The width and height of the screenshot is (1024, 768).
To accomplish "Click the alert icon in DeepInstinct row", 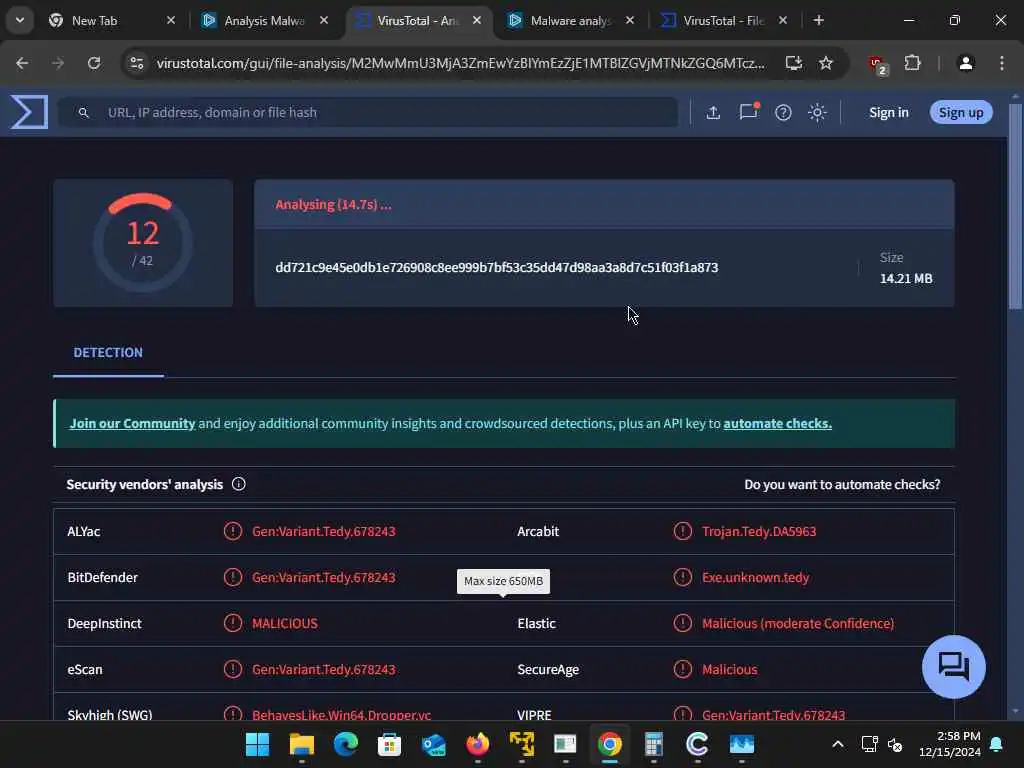I will 232,623.
